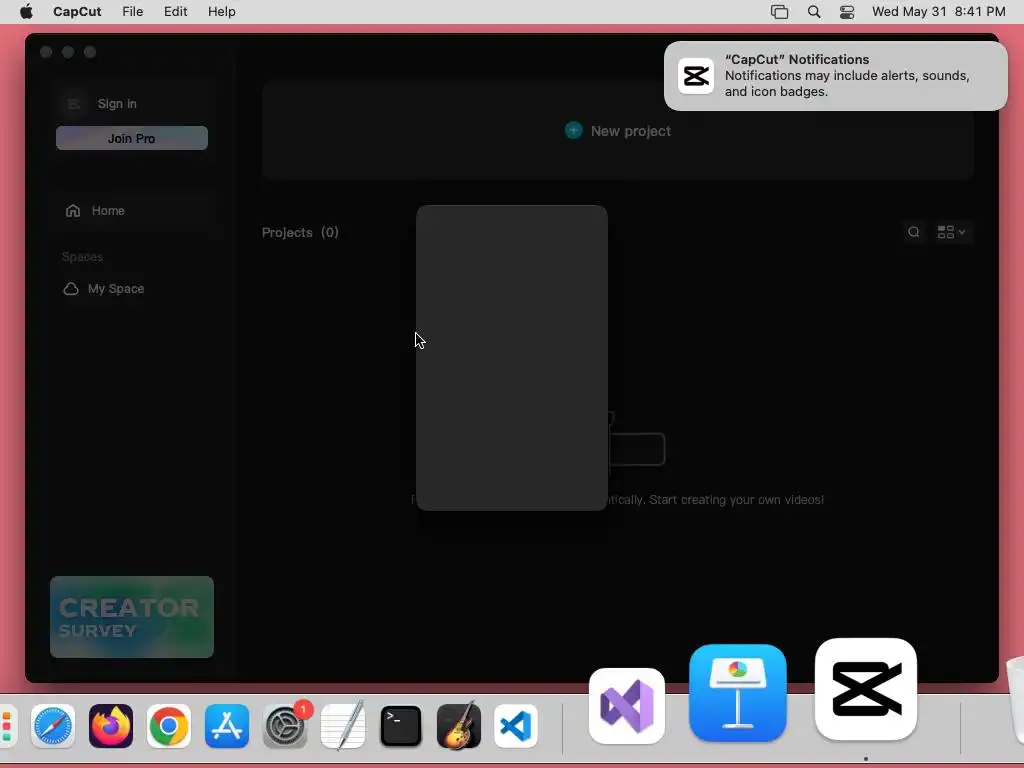Open Google Chrome from the Dock
The width and height of the screenshot is (1024, 768).
pos(168,726)
